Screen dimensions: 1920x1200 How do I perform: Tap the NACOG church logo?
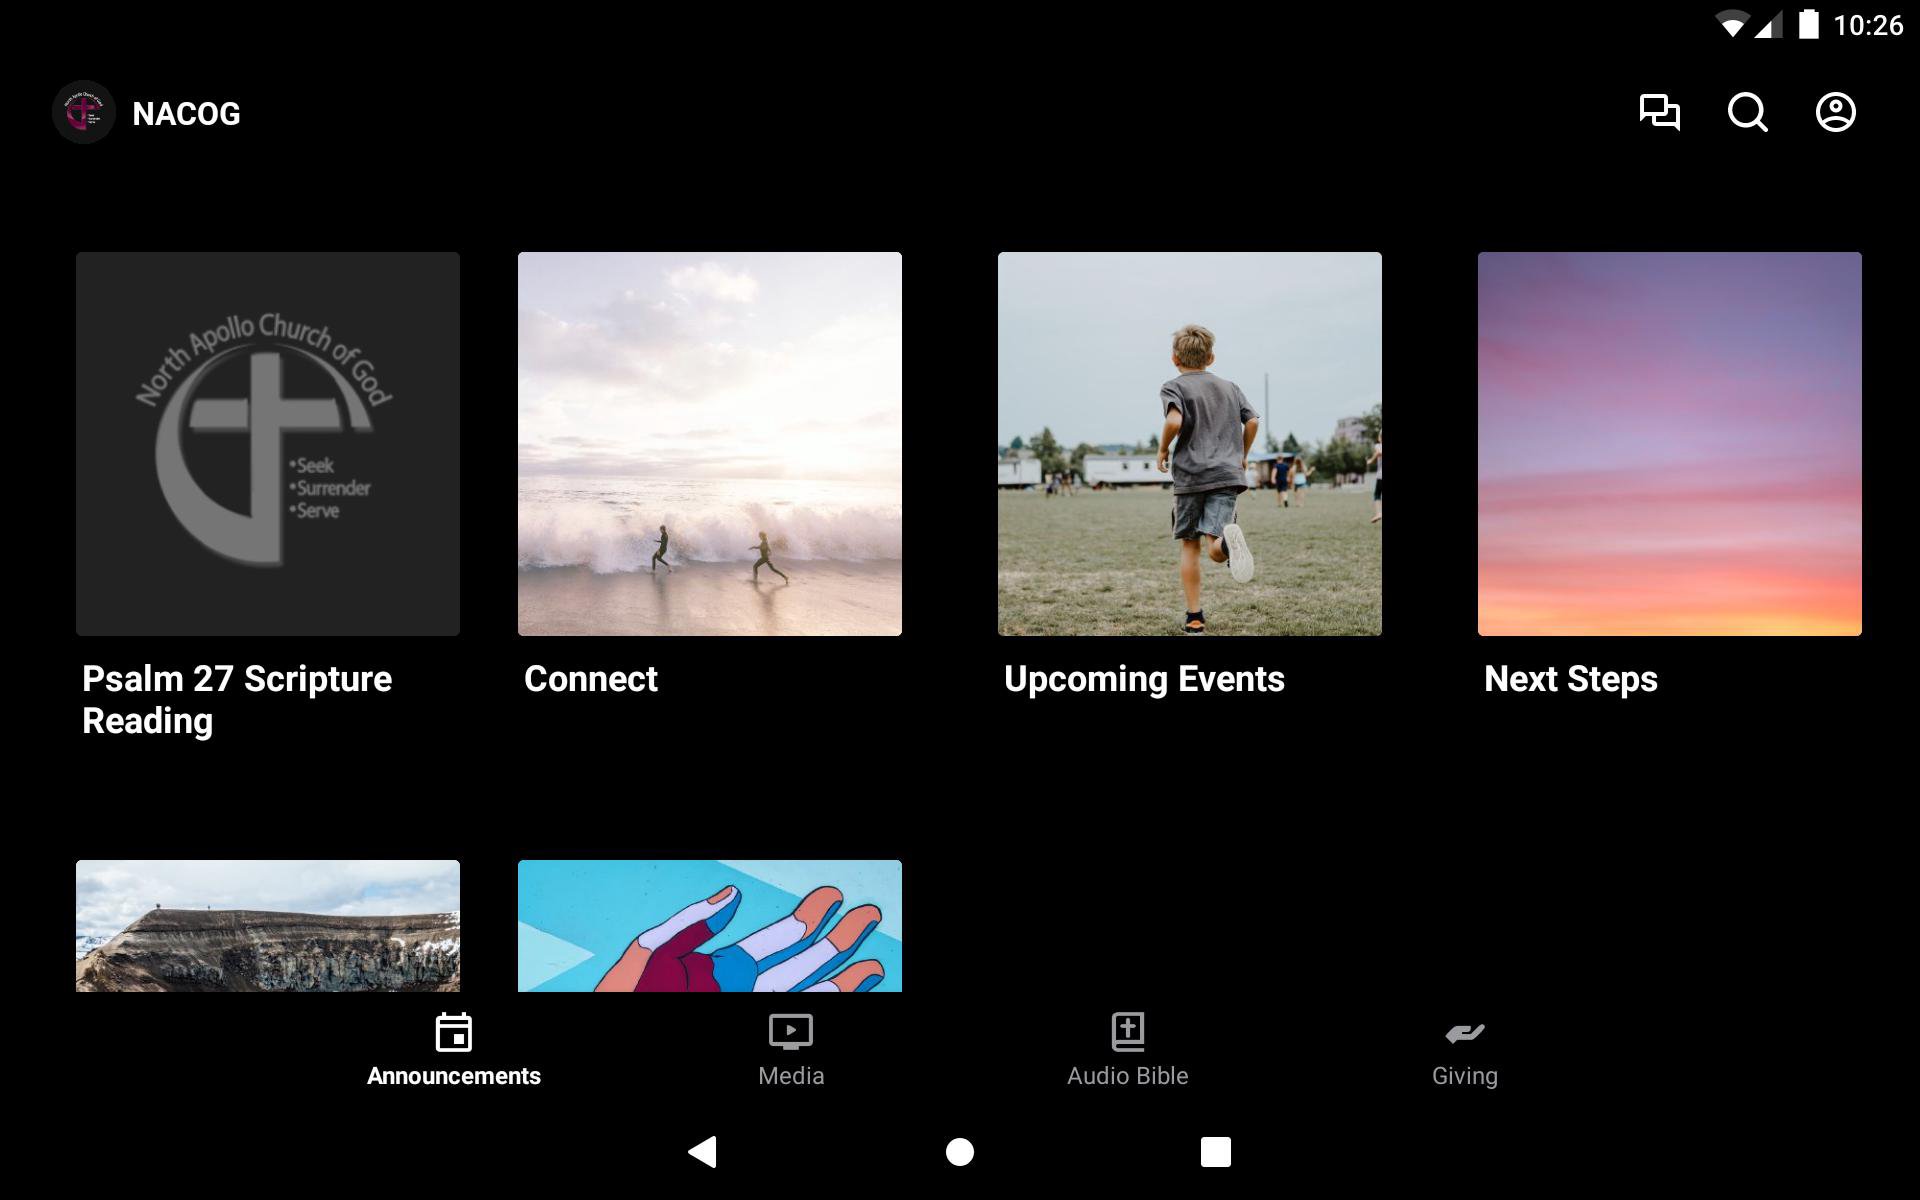point(84,112)
